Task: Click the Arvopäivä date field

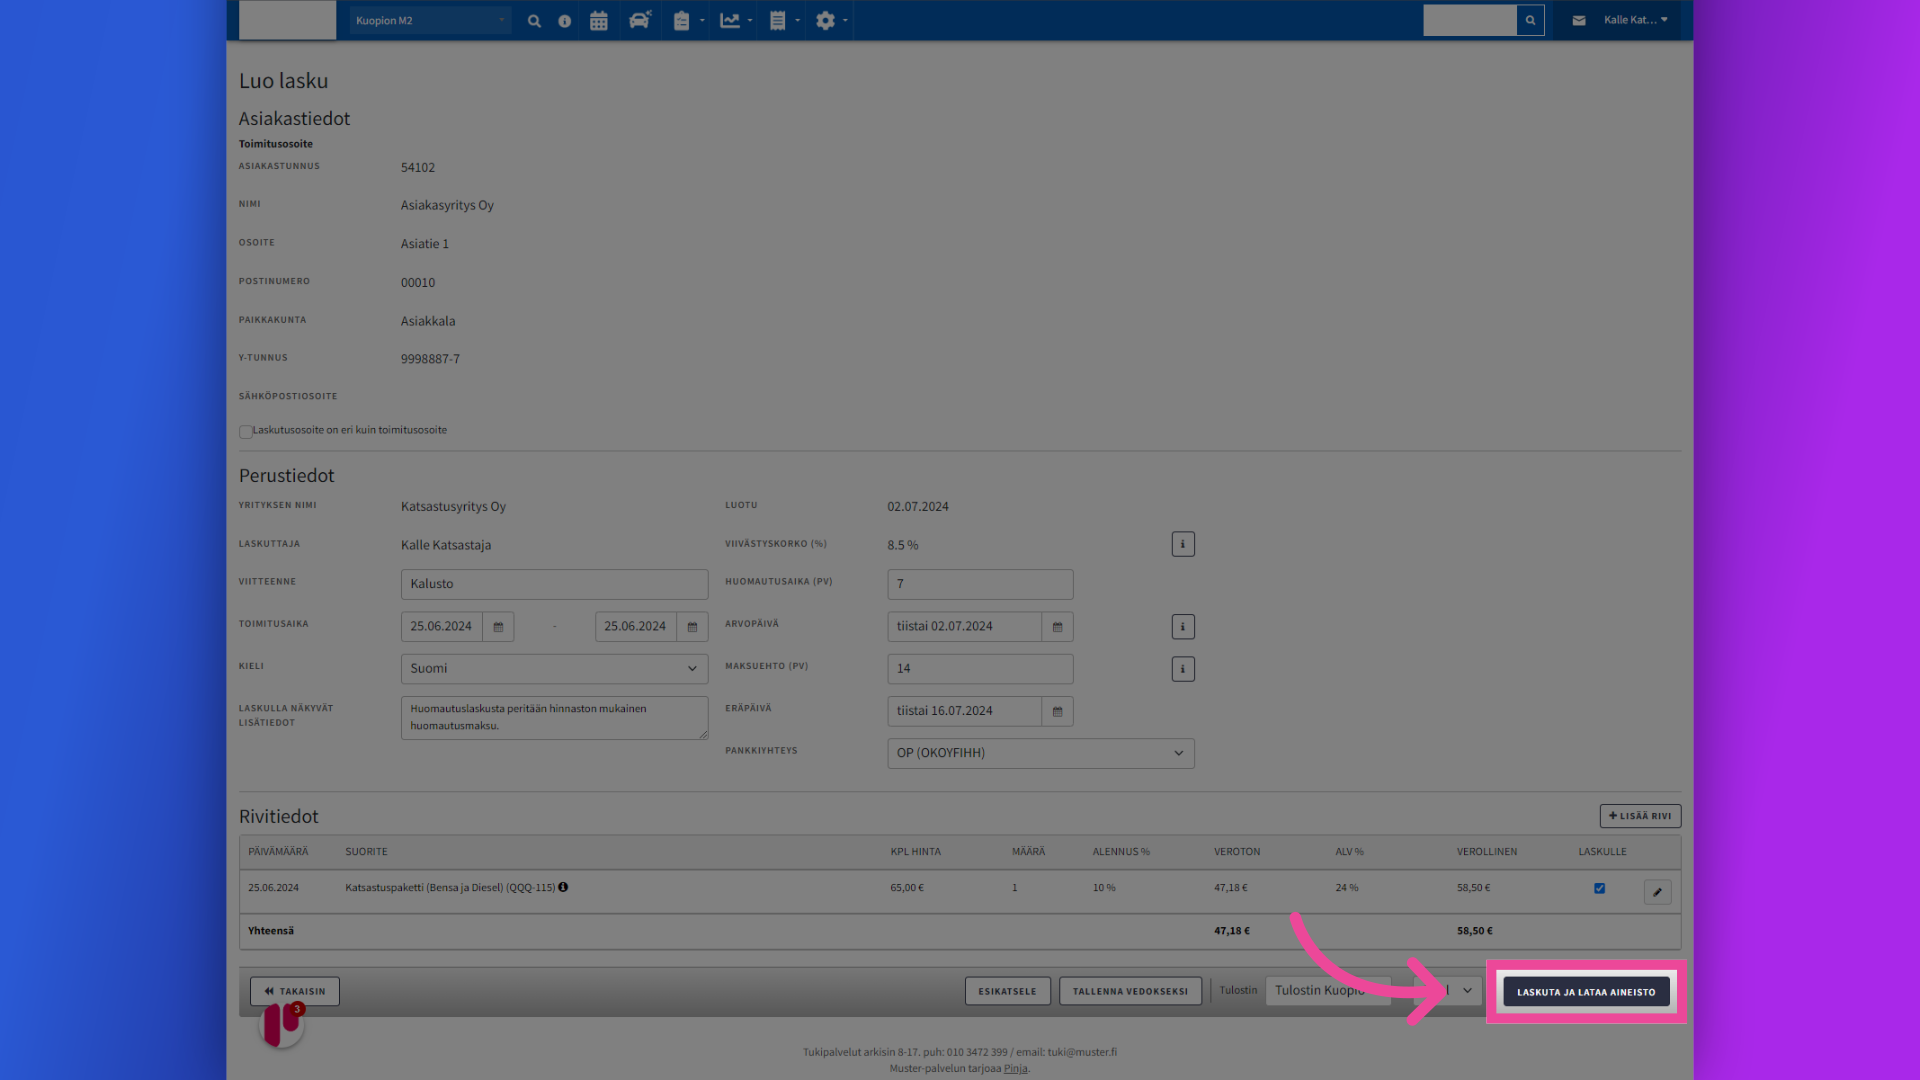Action: [965, 627]
